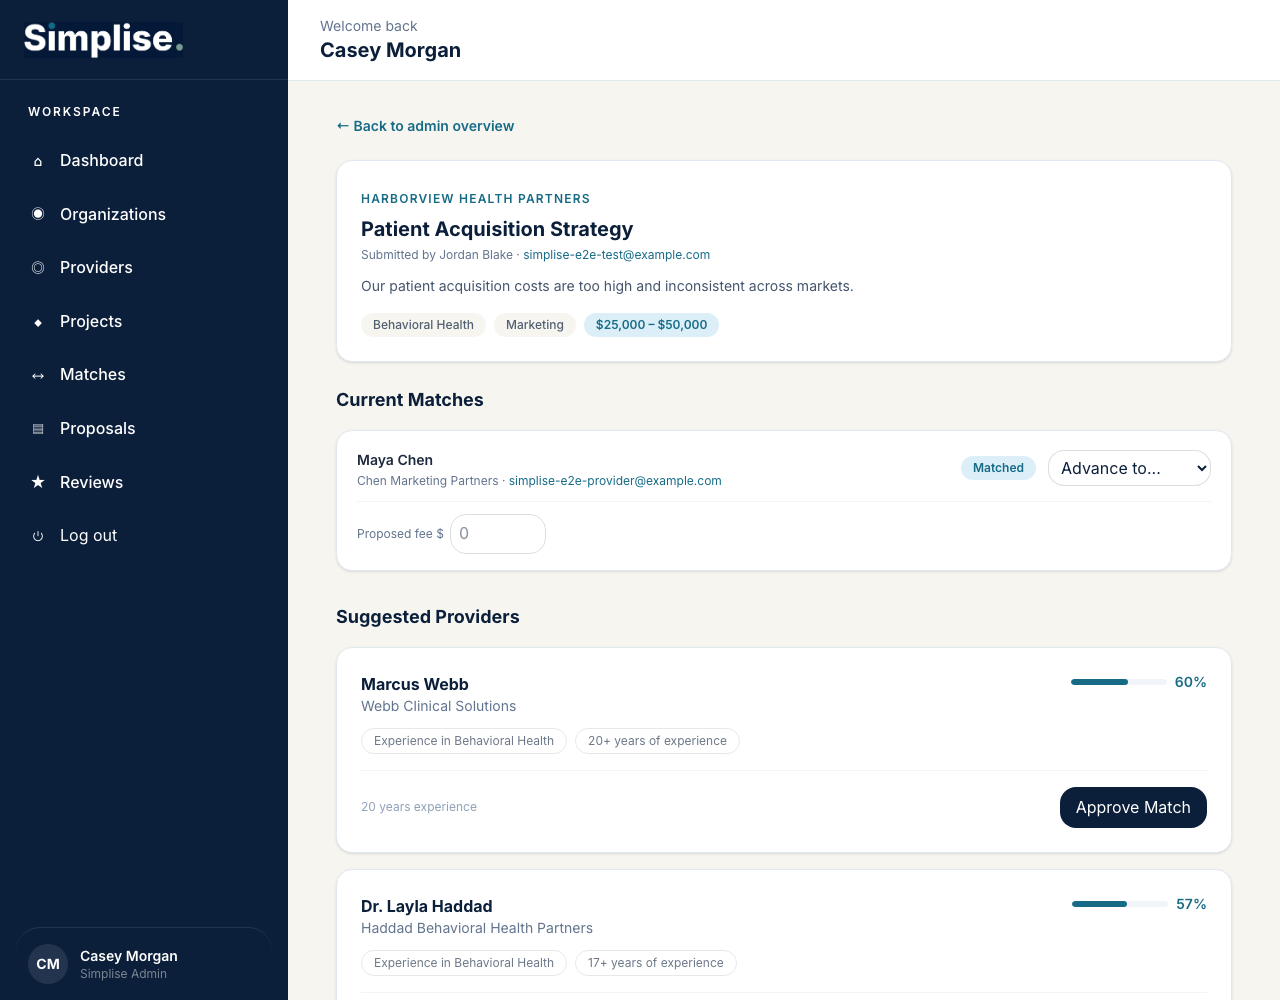Click Dr. Layla Haddad's 57% match bar
The width and height of the screenshot is (1280, 1000).
click(x=1119, y=904)
